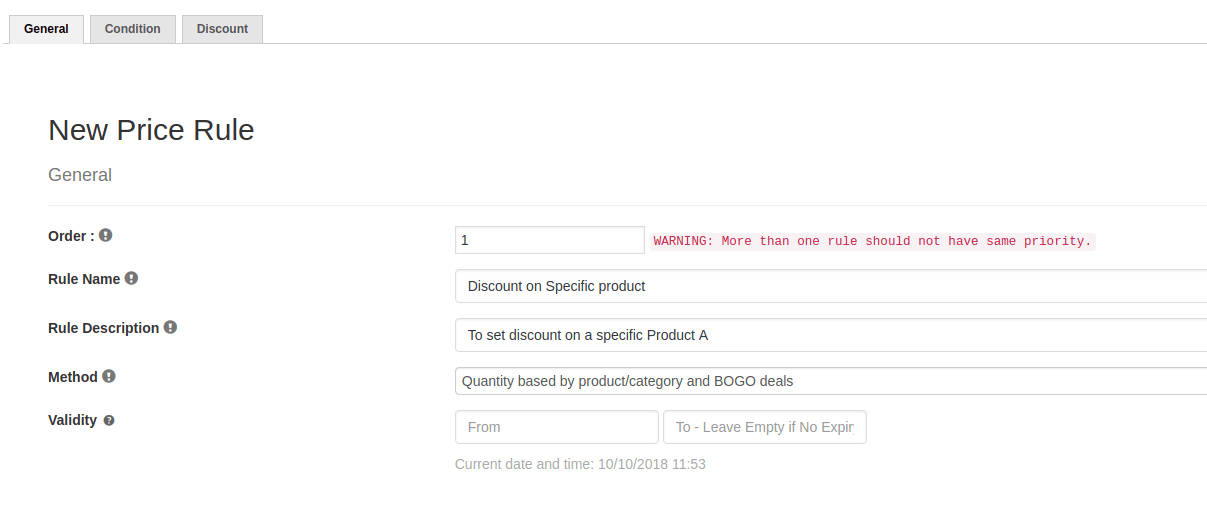This screenshot has width=1207, height=514.
Task: Click the Validity To expiry date field
Action: pyautogui.click(x=764, y=427)
